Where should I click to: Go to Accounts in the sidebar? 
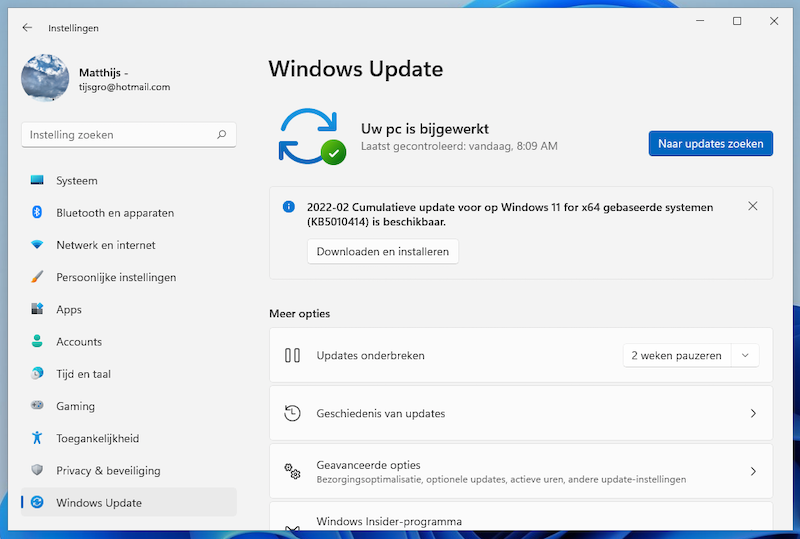tap(79, 342)
